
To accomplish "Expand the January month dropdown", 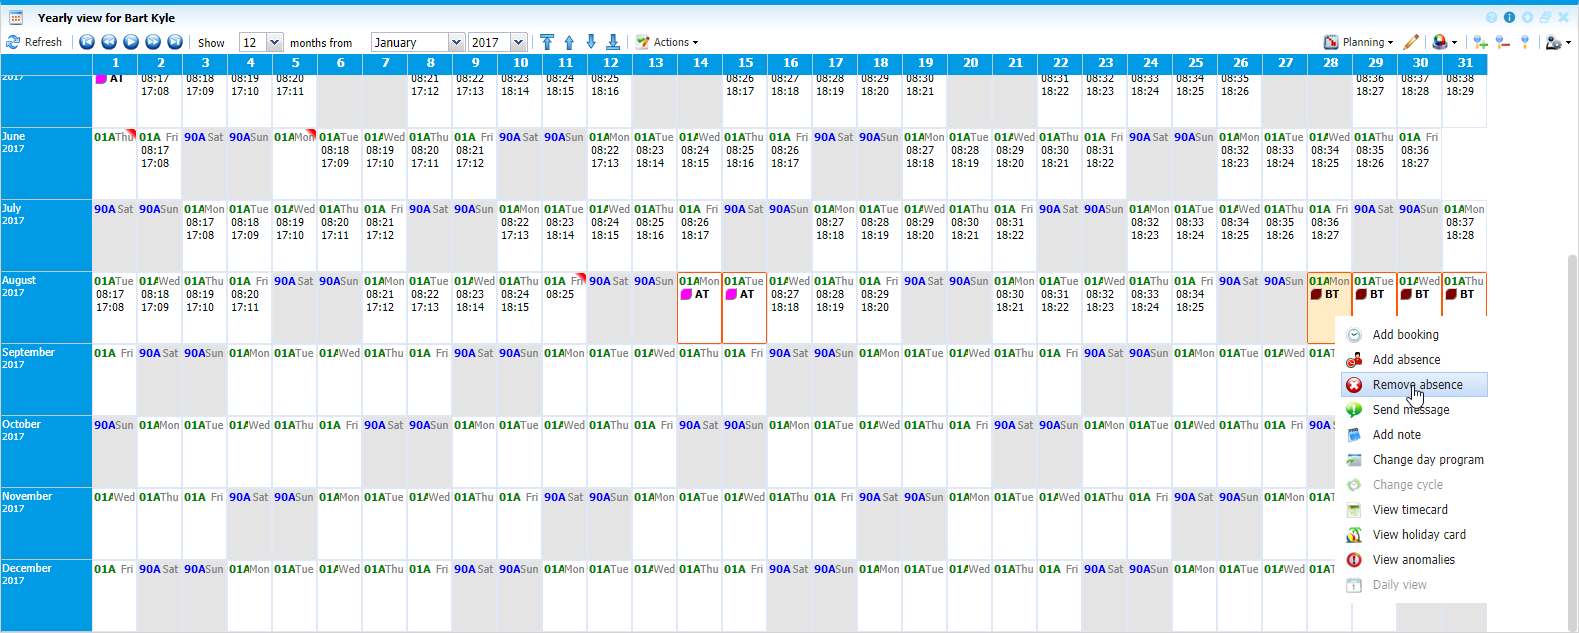I will (456, 42).
